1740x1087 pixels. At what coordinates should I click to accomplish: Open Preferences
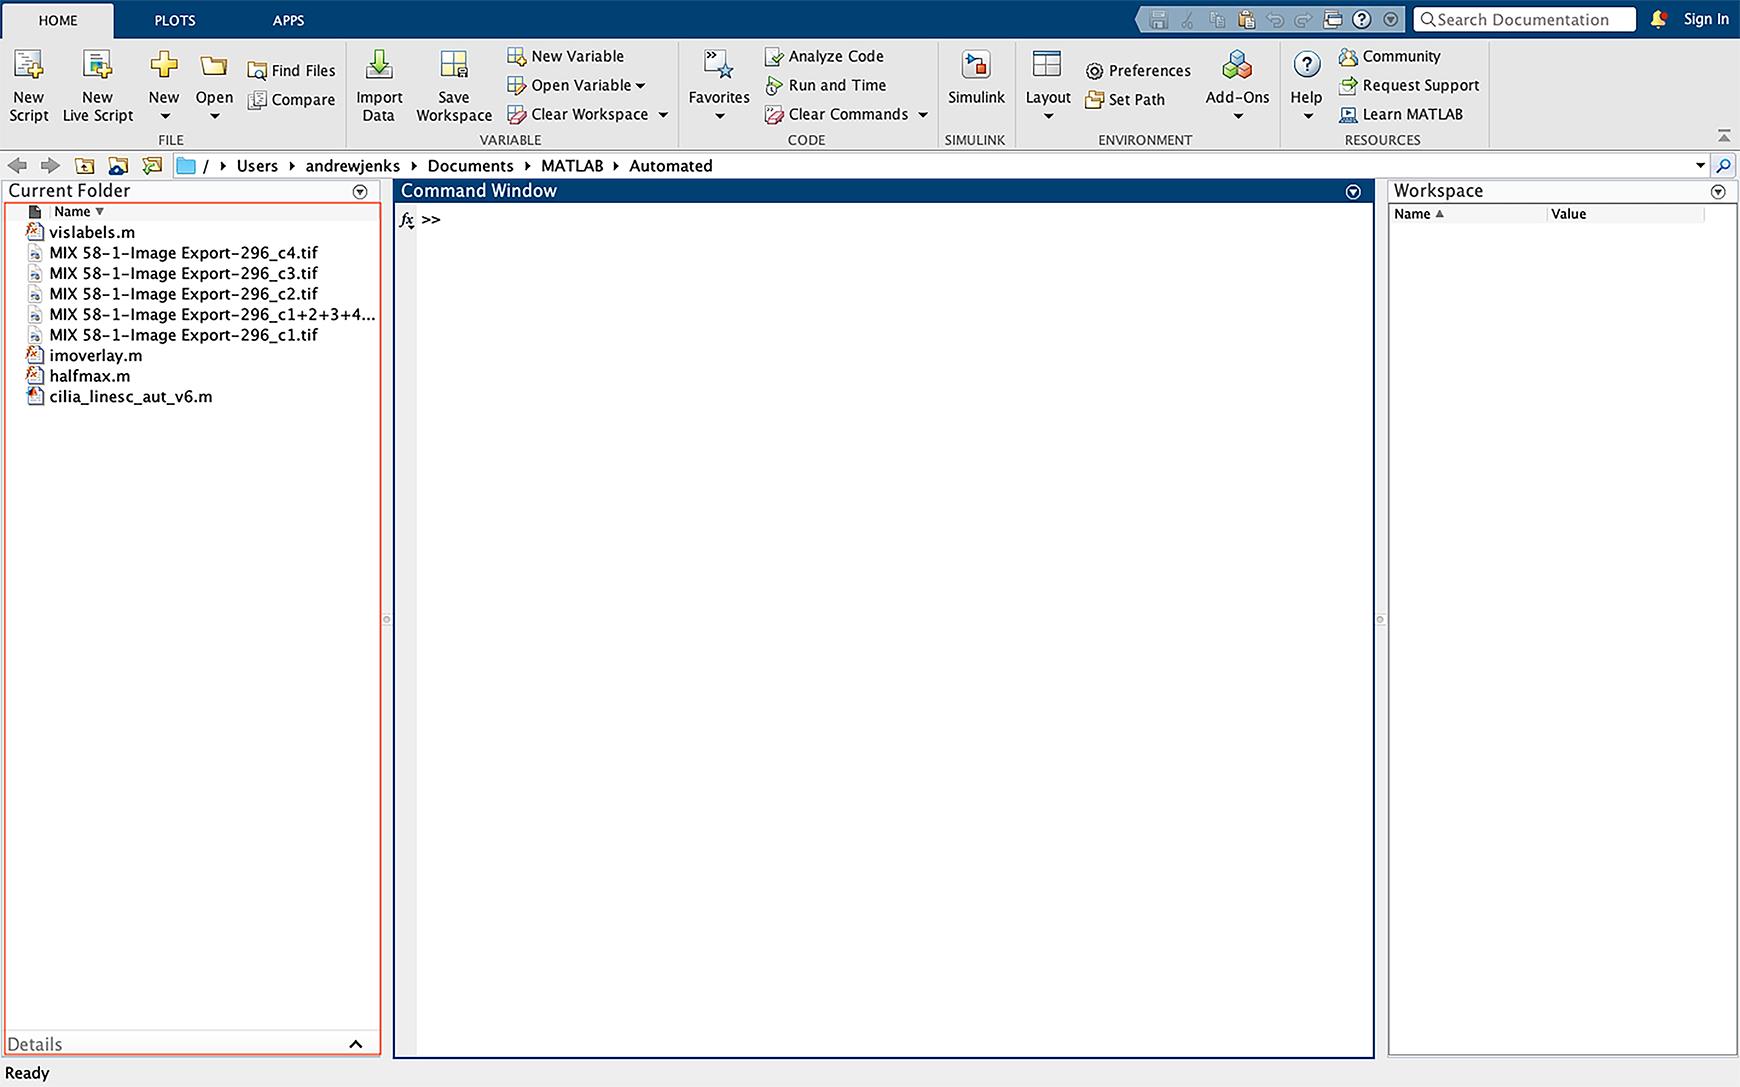coord(1138,70)
